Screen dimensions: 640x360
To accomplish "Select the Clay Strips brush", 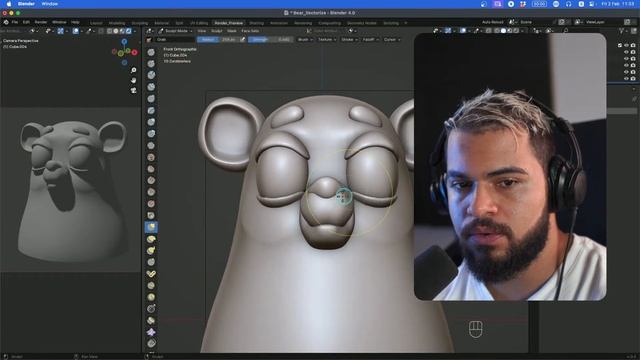I will (x=151, y=87).
